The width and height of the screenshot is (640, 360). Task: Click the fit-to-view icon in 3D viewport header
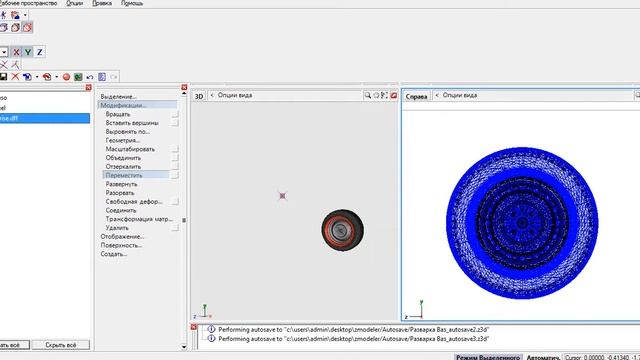tap(384, 95)
